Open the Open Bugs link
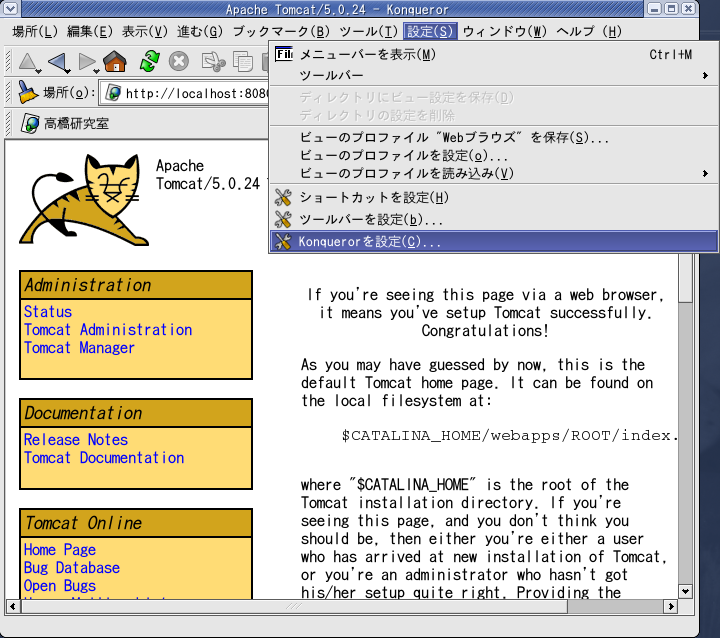 point(60,586)
